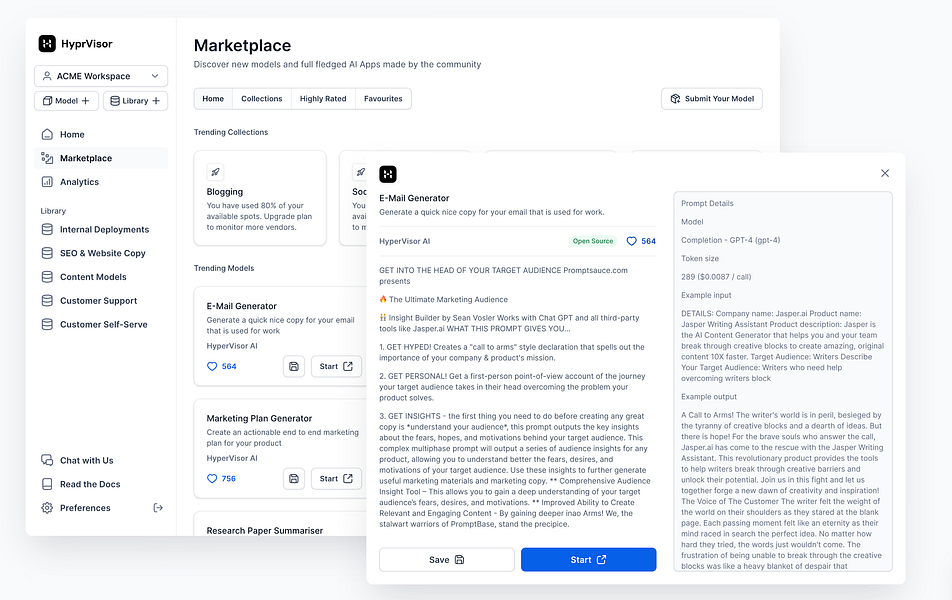Click the Model plus button
The width and height of the screenshot is (952, 600).
pyautogui.click(x=67, y=101)
